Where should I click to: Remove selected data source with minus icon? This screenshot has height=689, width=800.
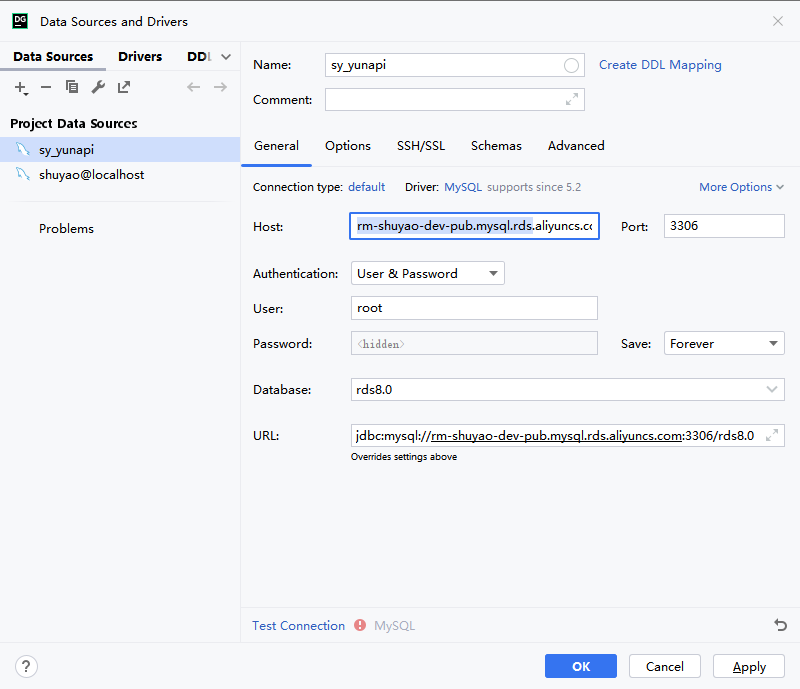[46, 87]
